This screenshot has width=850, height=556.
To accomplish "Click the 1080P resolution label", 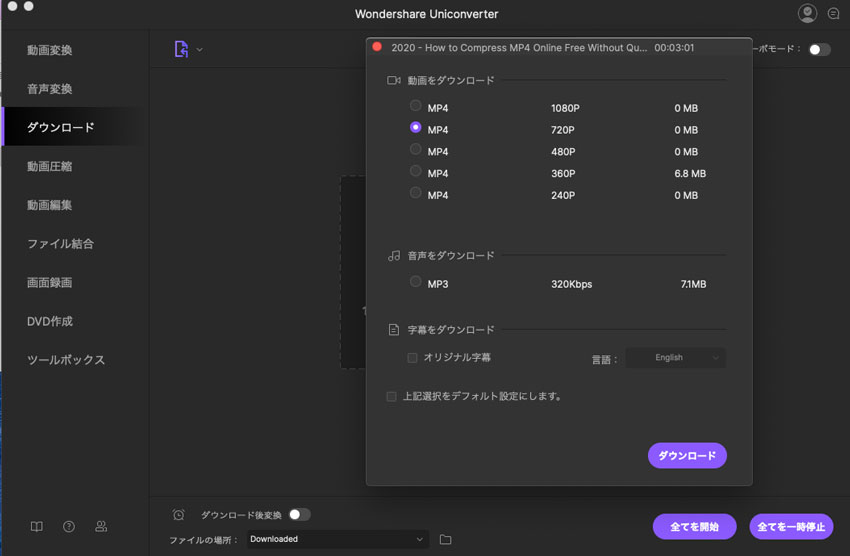I will coord(565,108).
